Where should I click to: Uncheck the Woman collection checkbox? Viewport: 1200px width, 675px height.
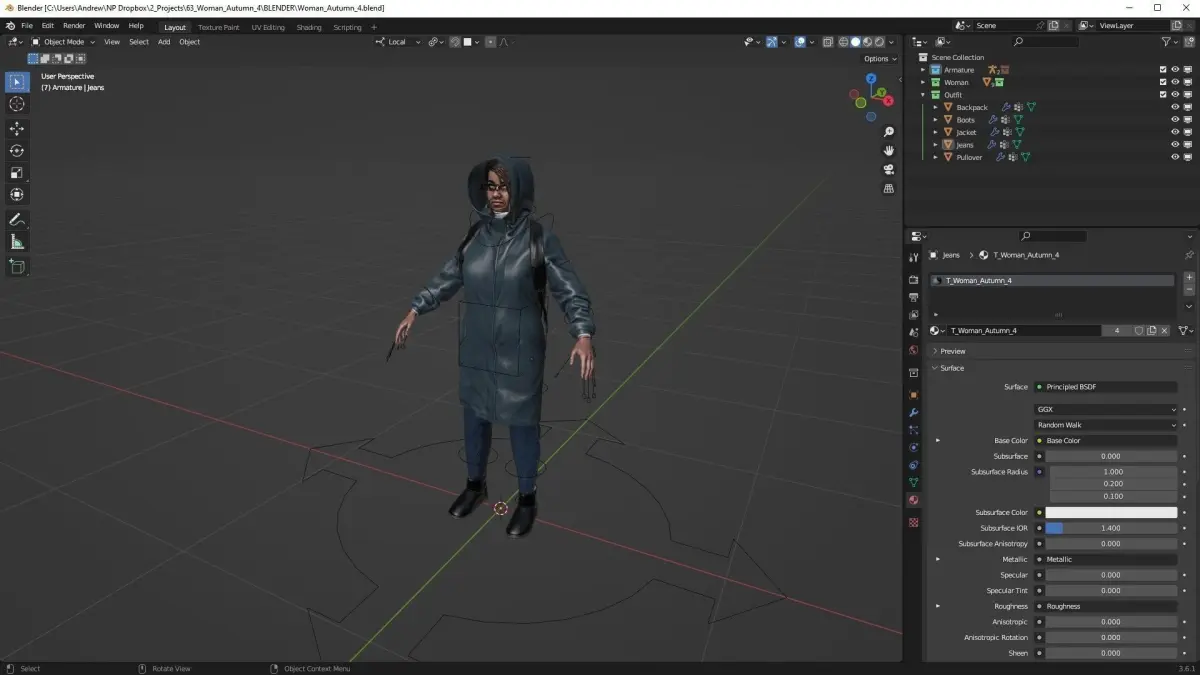(x=1162, y=82)
